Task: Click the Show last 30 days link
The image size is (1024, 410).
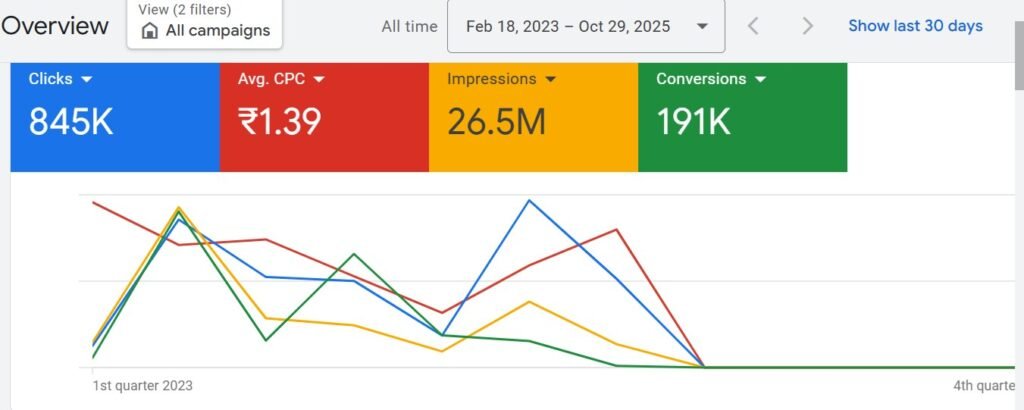Action: pos(915,26)
